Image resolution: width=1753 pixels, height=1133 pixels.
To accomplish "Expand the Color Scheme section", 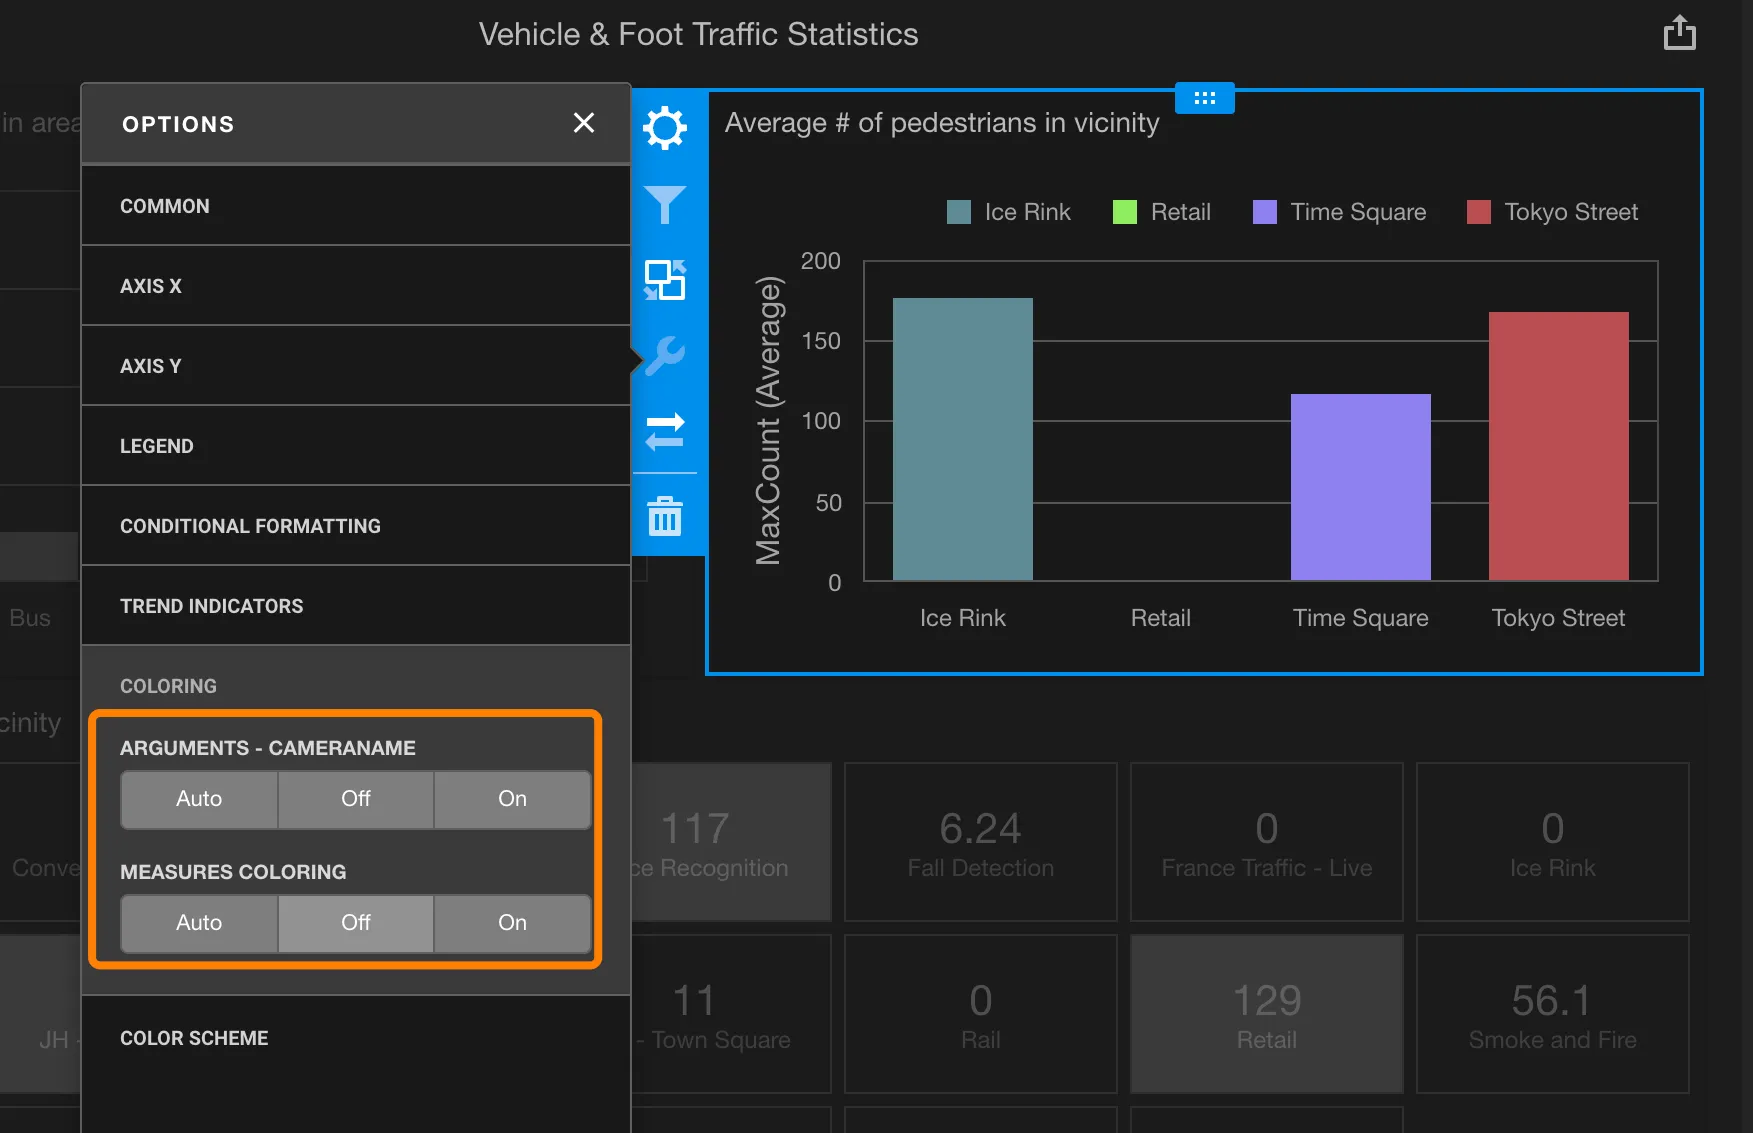I will (x=356, y=1038).
